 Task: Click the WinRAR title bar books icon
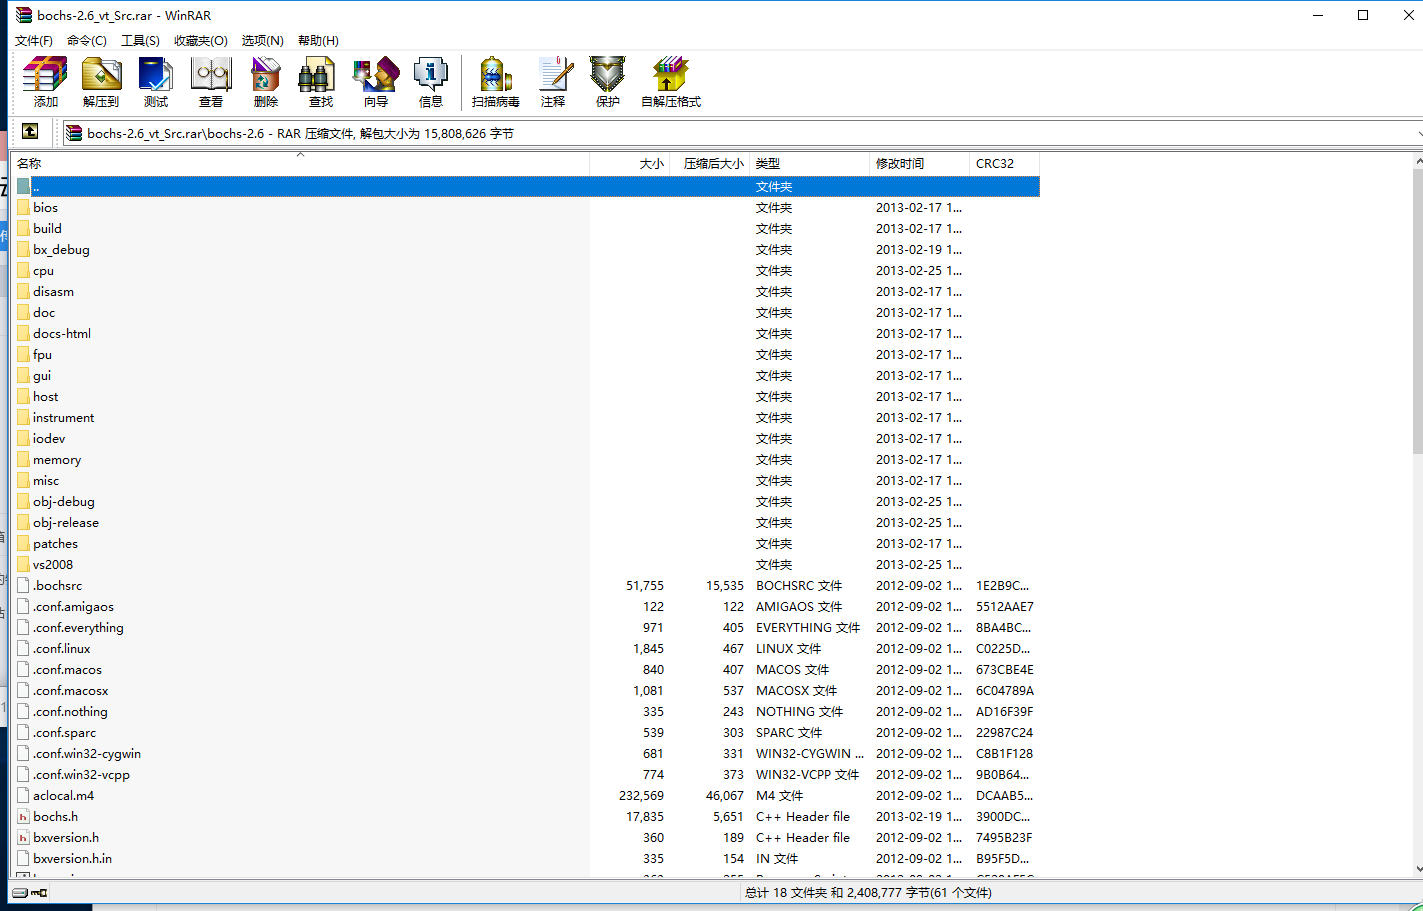pos(23,15)
